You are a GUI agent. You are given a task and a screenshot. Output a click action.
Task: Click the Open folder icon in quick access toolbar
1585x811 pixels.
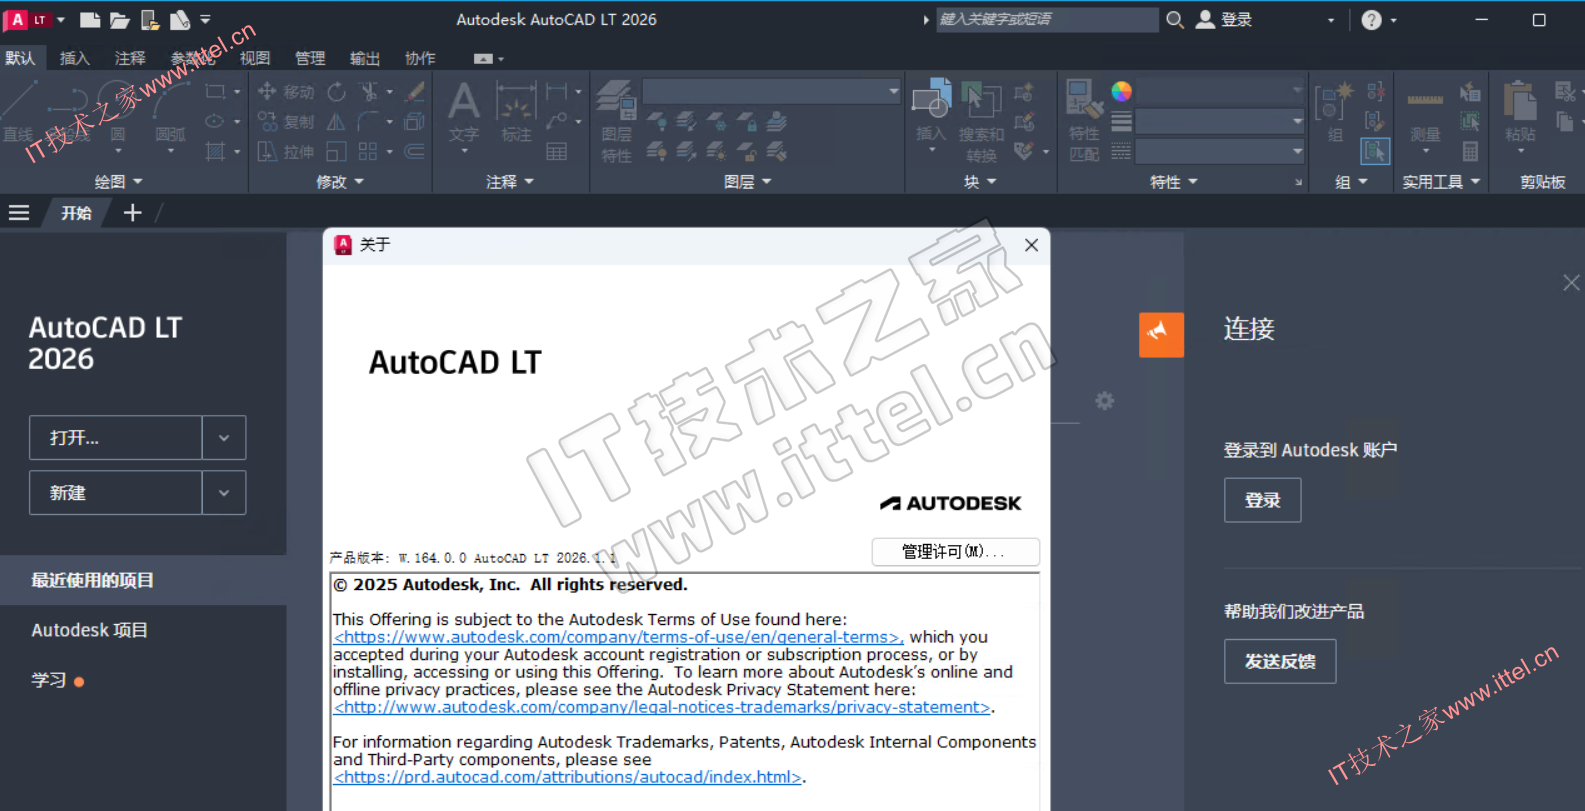(120, 20)
